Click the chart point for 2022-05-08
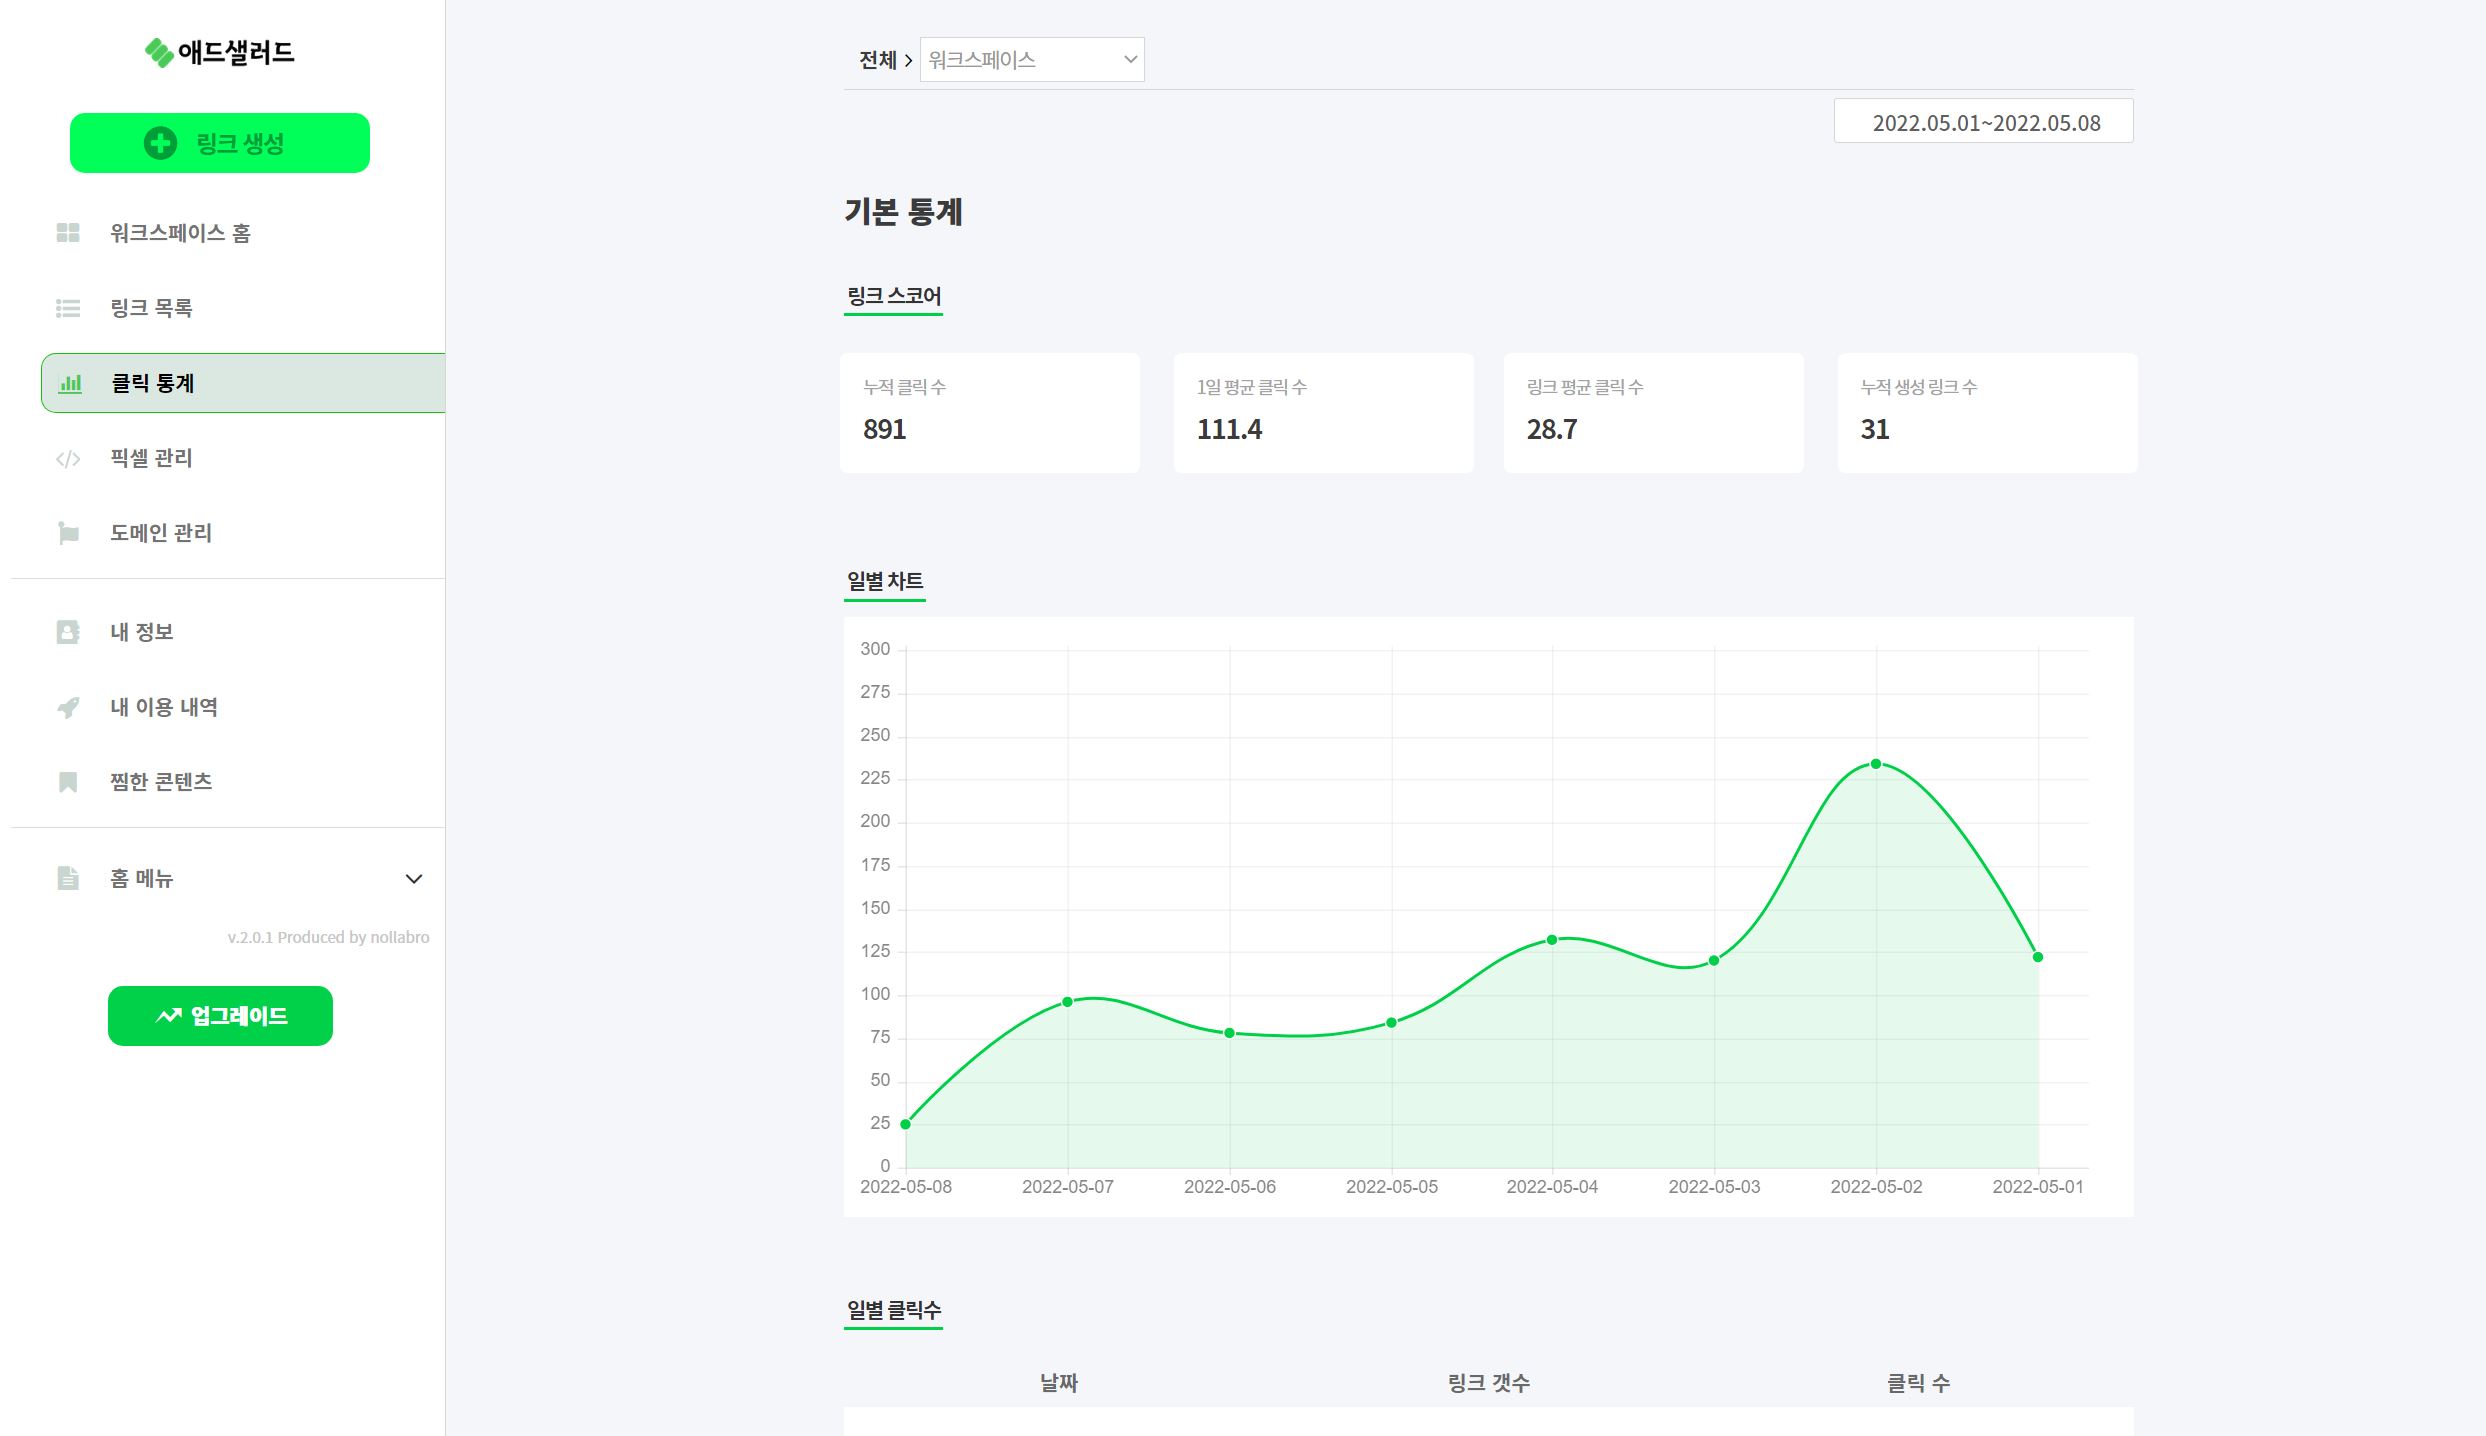This screenshot has height=1436, width=2486. [x=906, y=1124]
